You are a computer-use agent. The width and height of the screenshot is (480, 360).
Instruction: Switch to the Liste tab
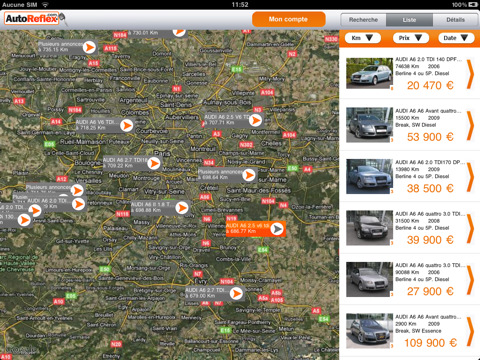point(409,20)
